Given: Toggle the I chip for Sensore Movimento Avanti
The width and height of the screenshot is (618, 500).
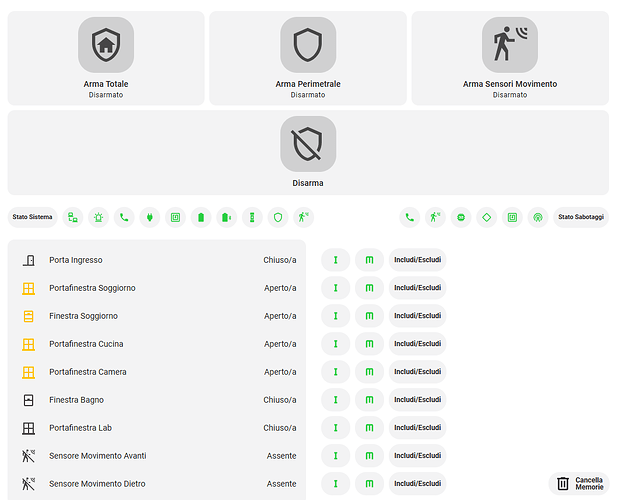Looking at the screenshot, I should [335, 455].
